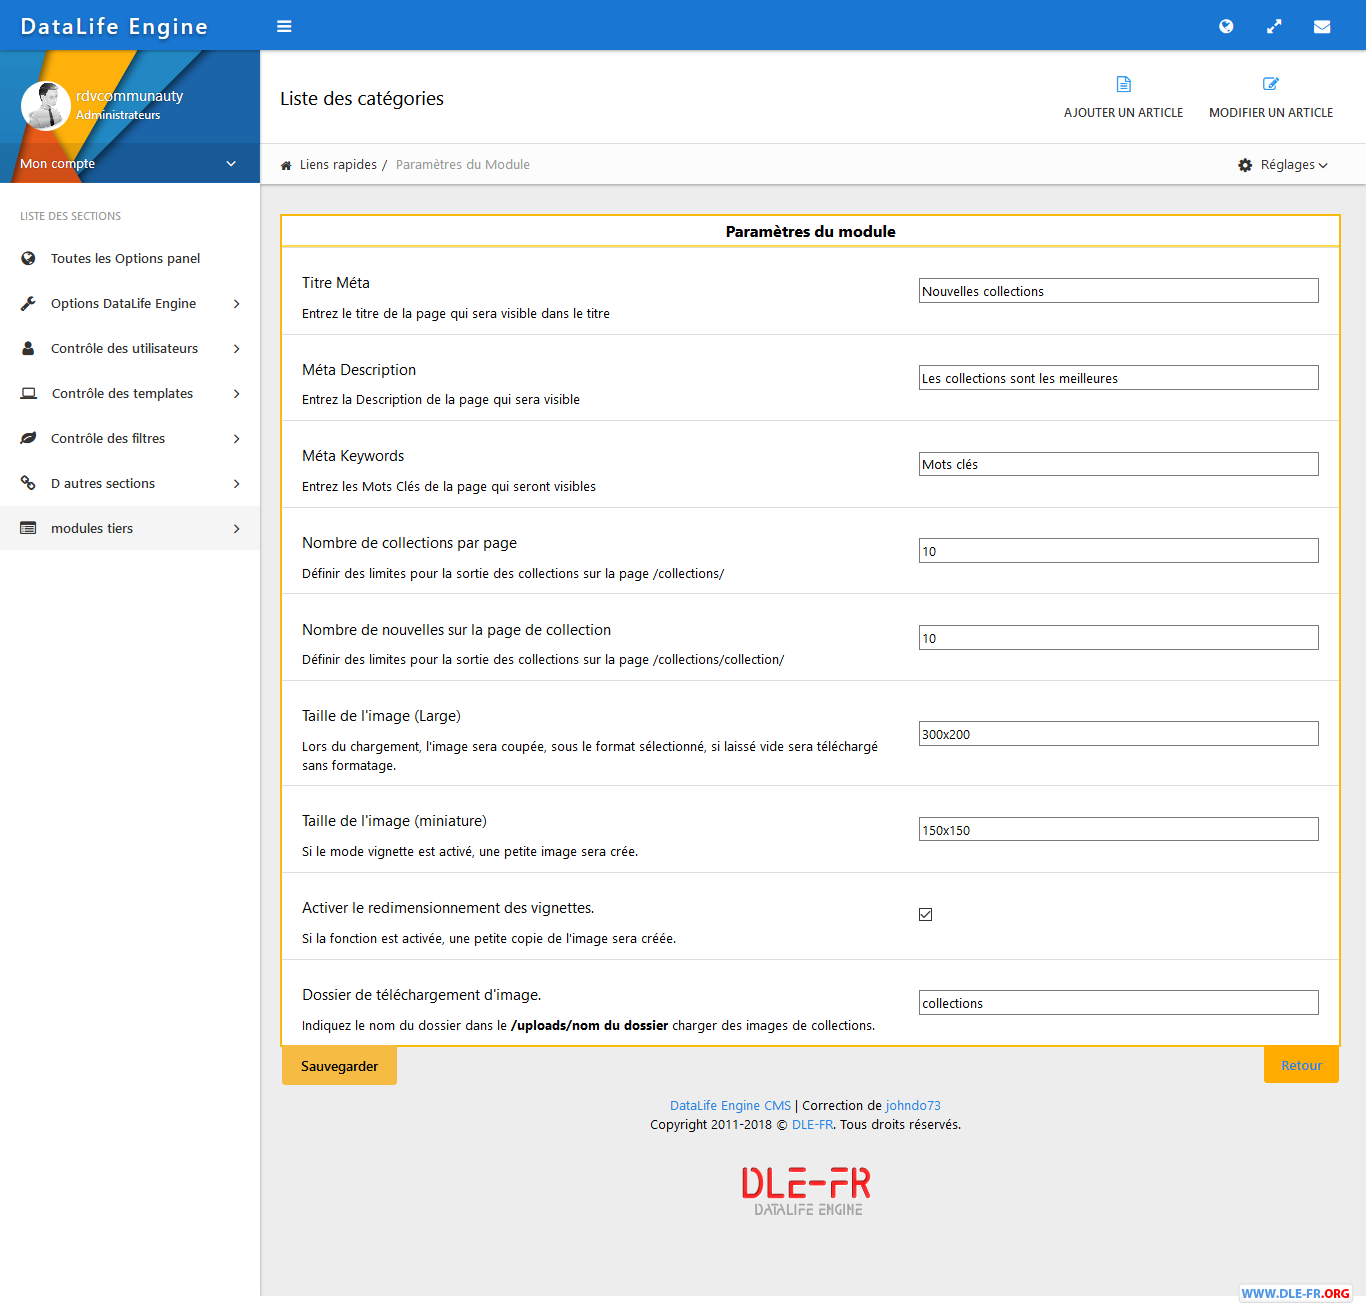This screenshot has height=1315, width=1366.
Task: Open the Réglages dropdown menu
Action: [1284, 165]
